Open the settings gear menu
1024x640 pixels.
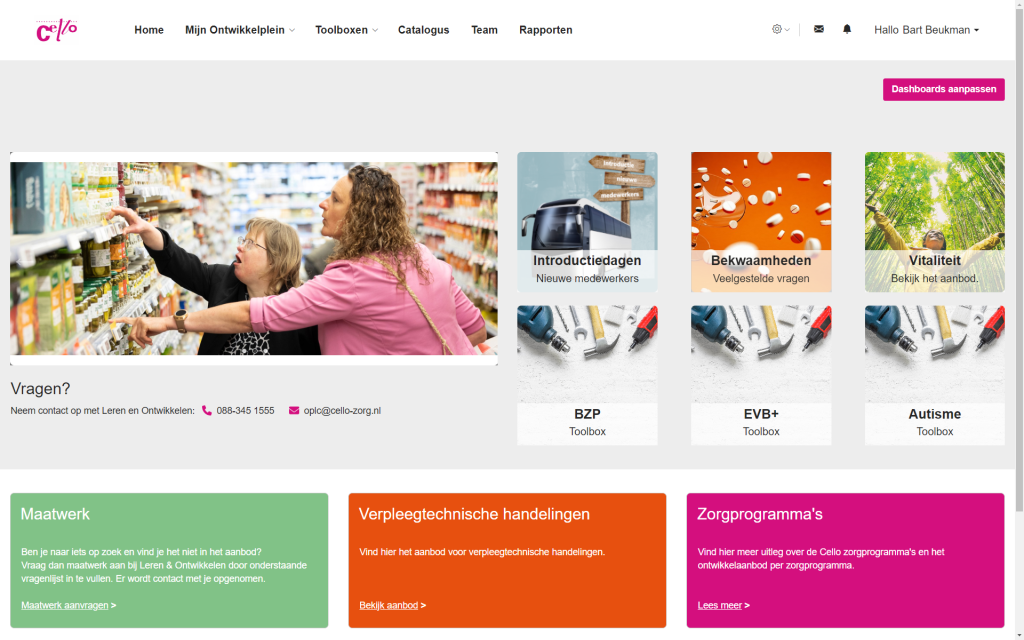click(780, 29)
